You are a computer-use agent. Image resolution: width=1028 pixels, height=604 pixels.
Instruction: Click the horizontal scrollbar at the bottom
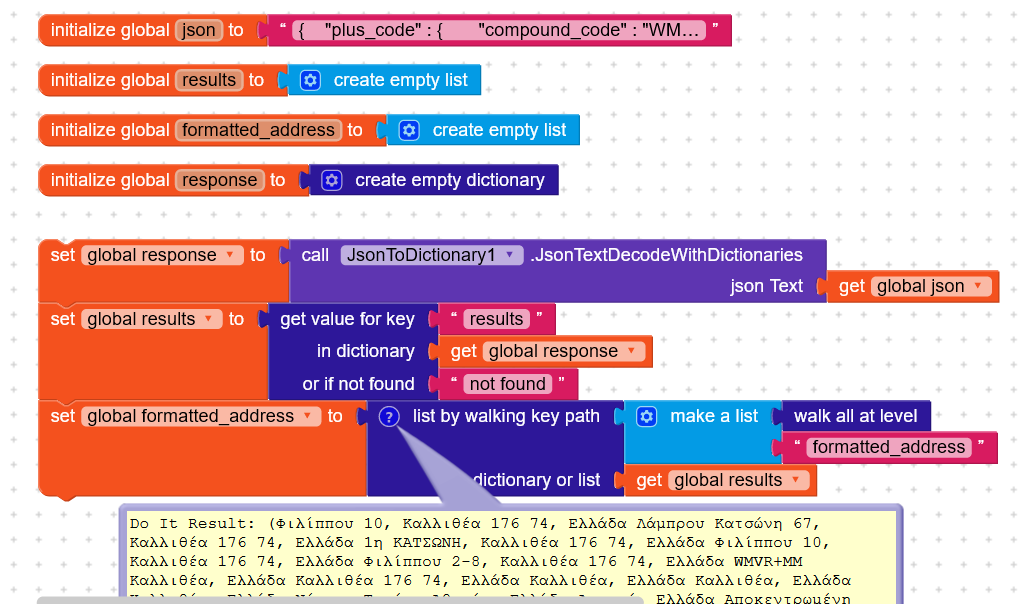tap(340, 600)
